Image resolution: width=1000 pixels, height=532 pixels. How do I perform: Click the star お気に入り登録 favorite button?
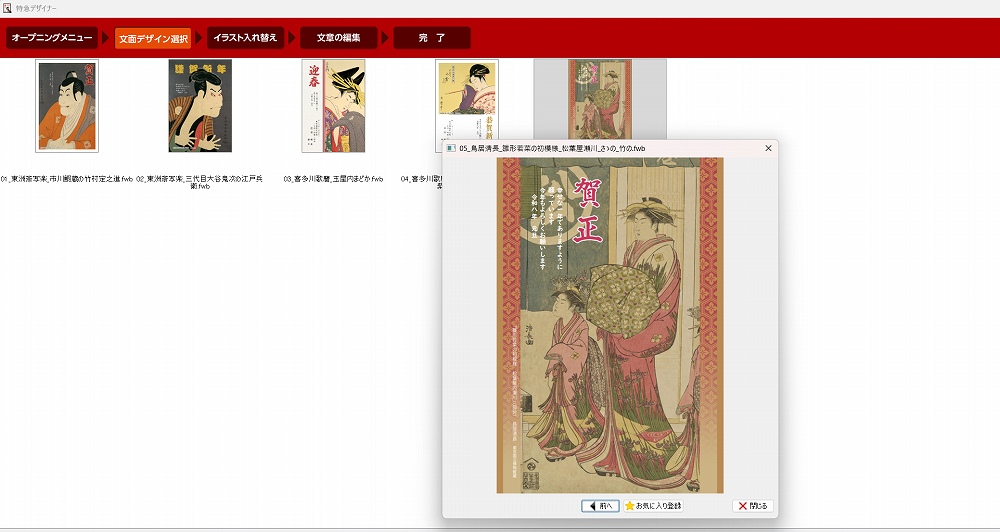pos(654,506)
